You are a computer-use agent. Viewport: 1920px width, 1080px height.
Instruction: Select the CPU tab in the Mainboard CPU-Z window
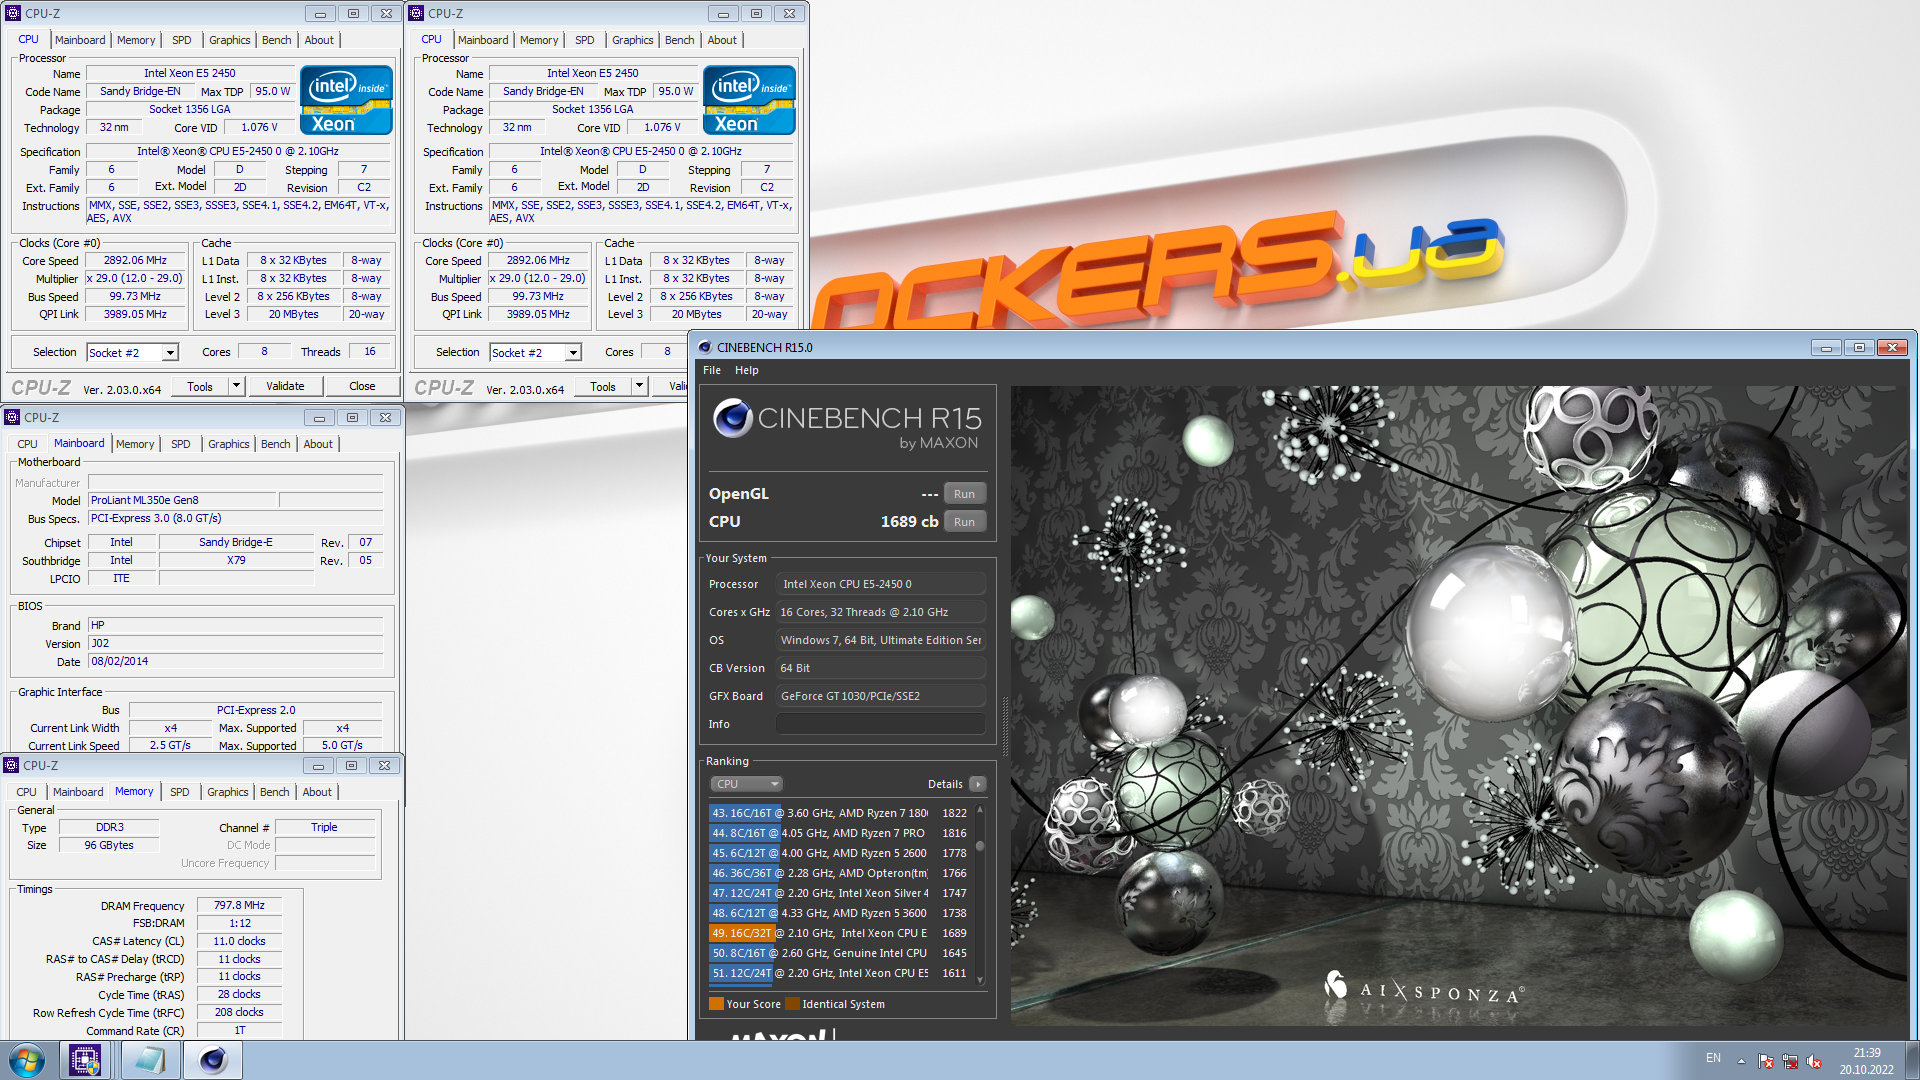(28, 444)
